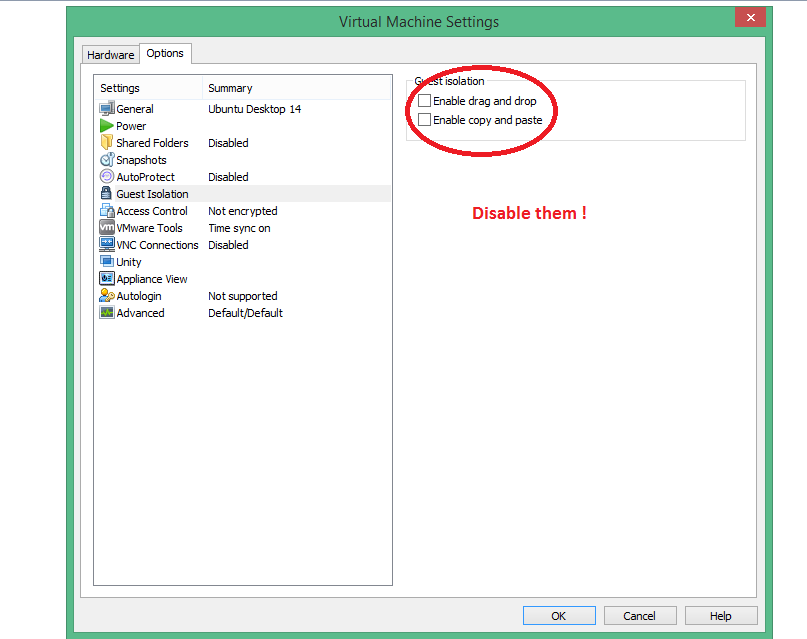Click the Cancel button
Viewport: 807px width, 639px height.
point(640,616)
